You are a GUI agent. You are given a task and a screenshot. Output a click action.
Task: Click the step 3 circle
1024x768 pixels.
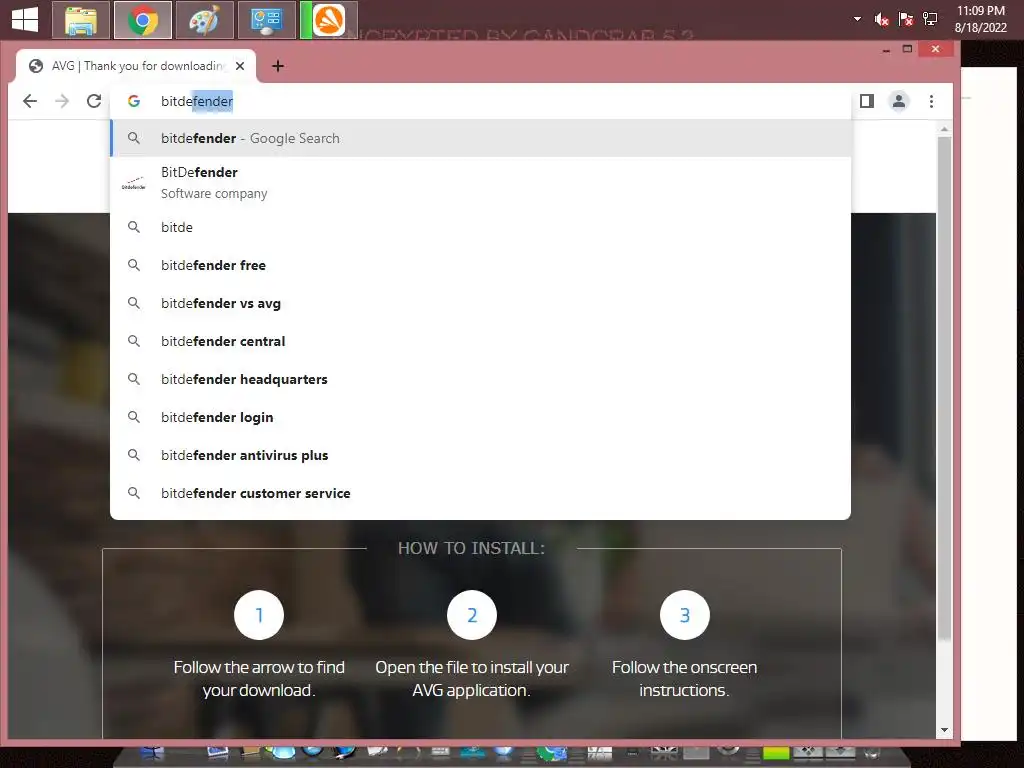(684, 615)
